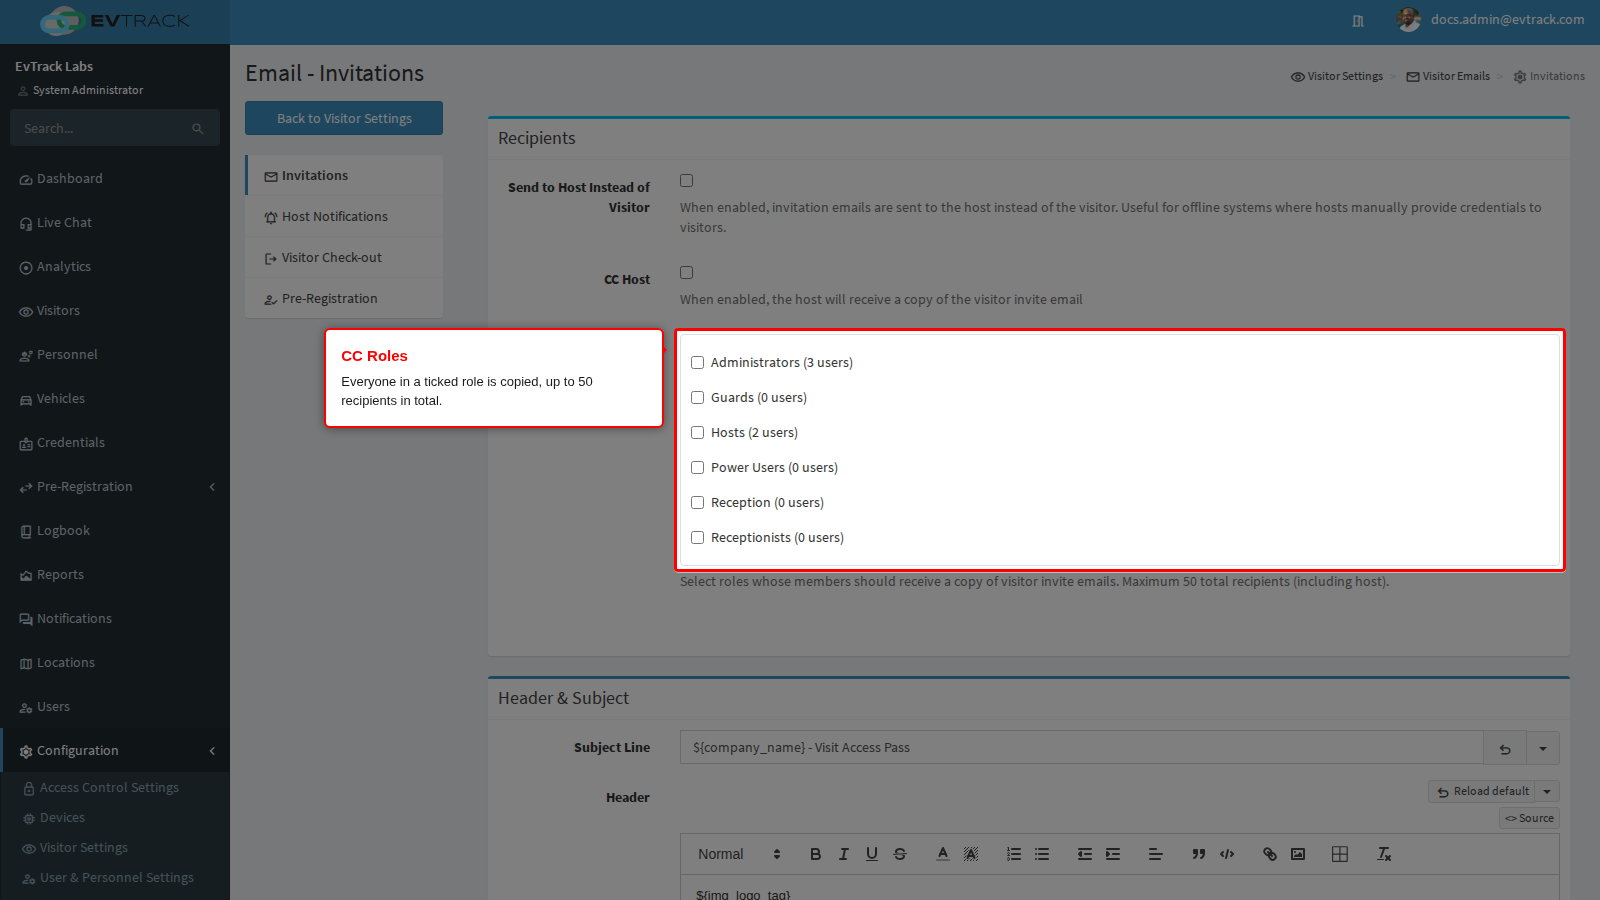Screen dimensions: 1600x900
Task: Click the Reload default button
Action: coord(1482,792)
